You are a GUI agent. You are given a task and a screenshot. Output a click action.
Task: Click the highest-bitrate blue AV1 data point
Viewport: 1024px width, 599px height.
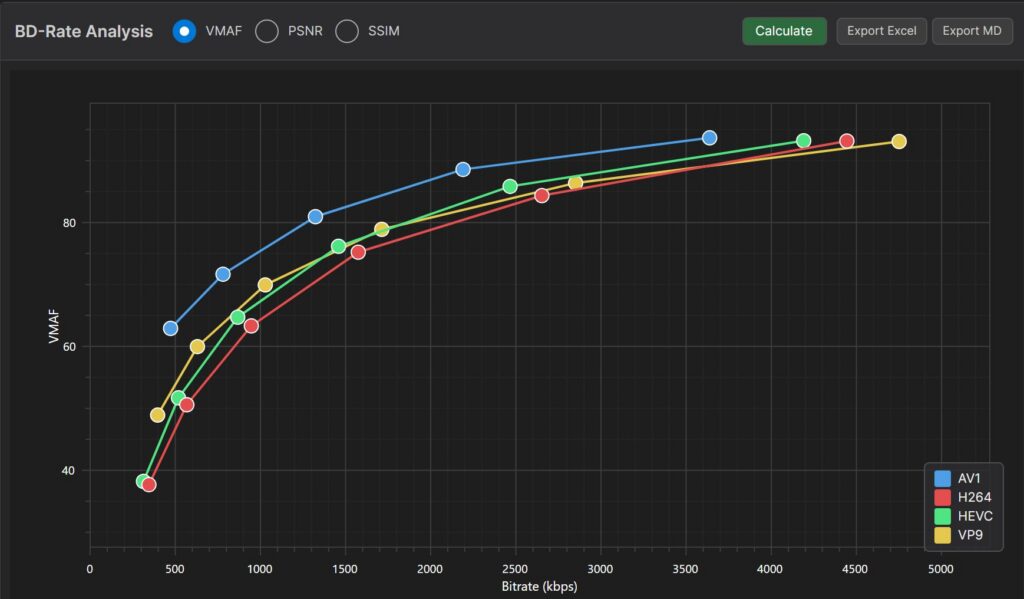709,138
